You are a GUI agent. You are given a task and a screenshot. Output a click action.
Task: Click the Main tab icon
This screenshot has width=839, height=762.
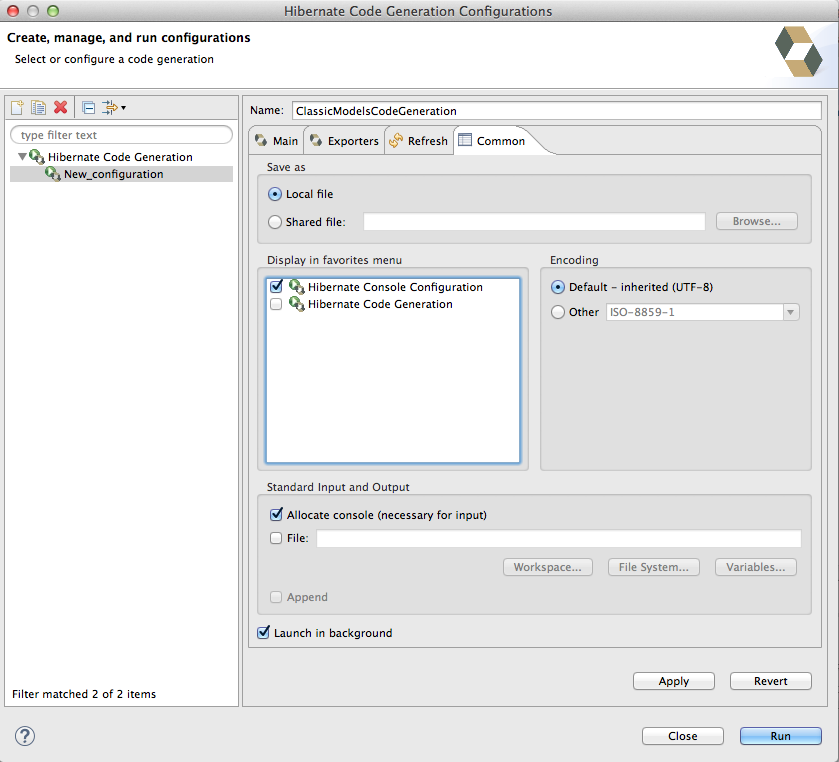[x=261, y=140]
